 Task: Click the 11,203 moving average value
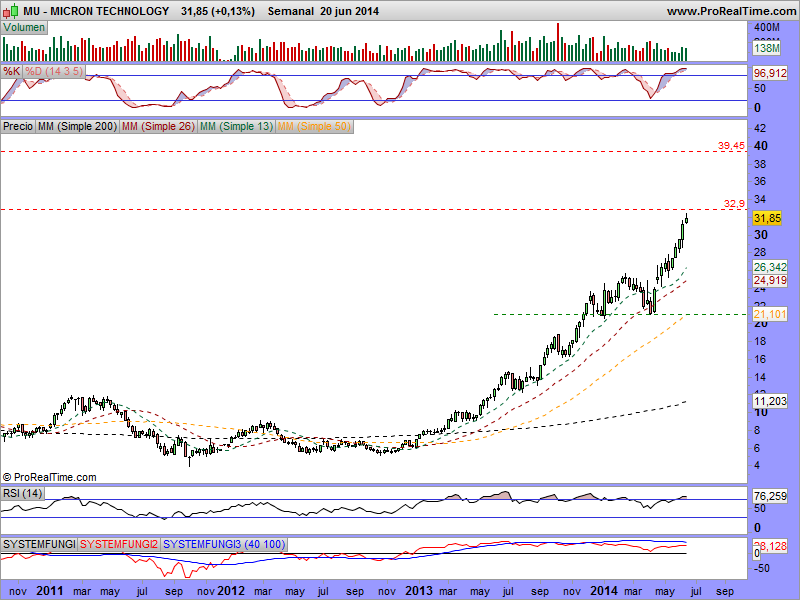[x=770, y=401]
